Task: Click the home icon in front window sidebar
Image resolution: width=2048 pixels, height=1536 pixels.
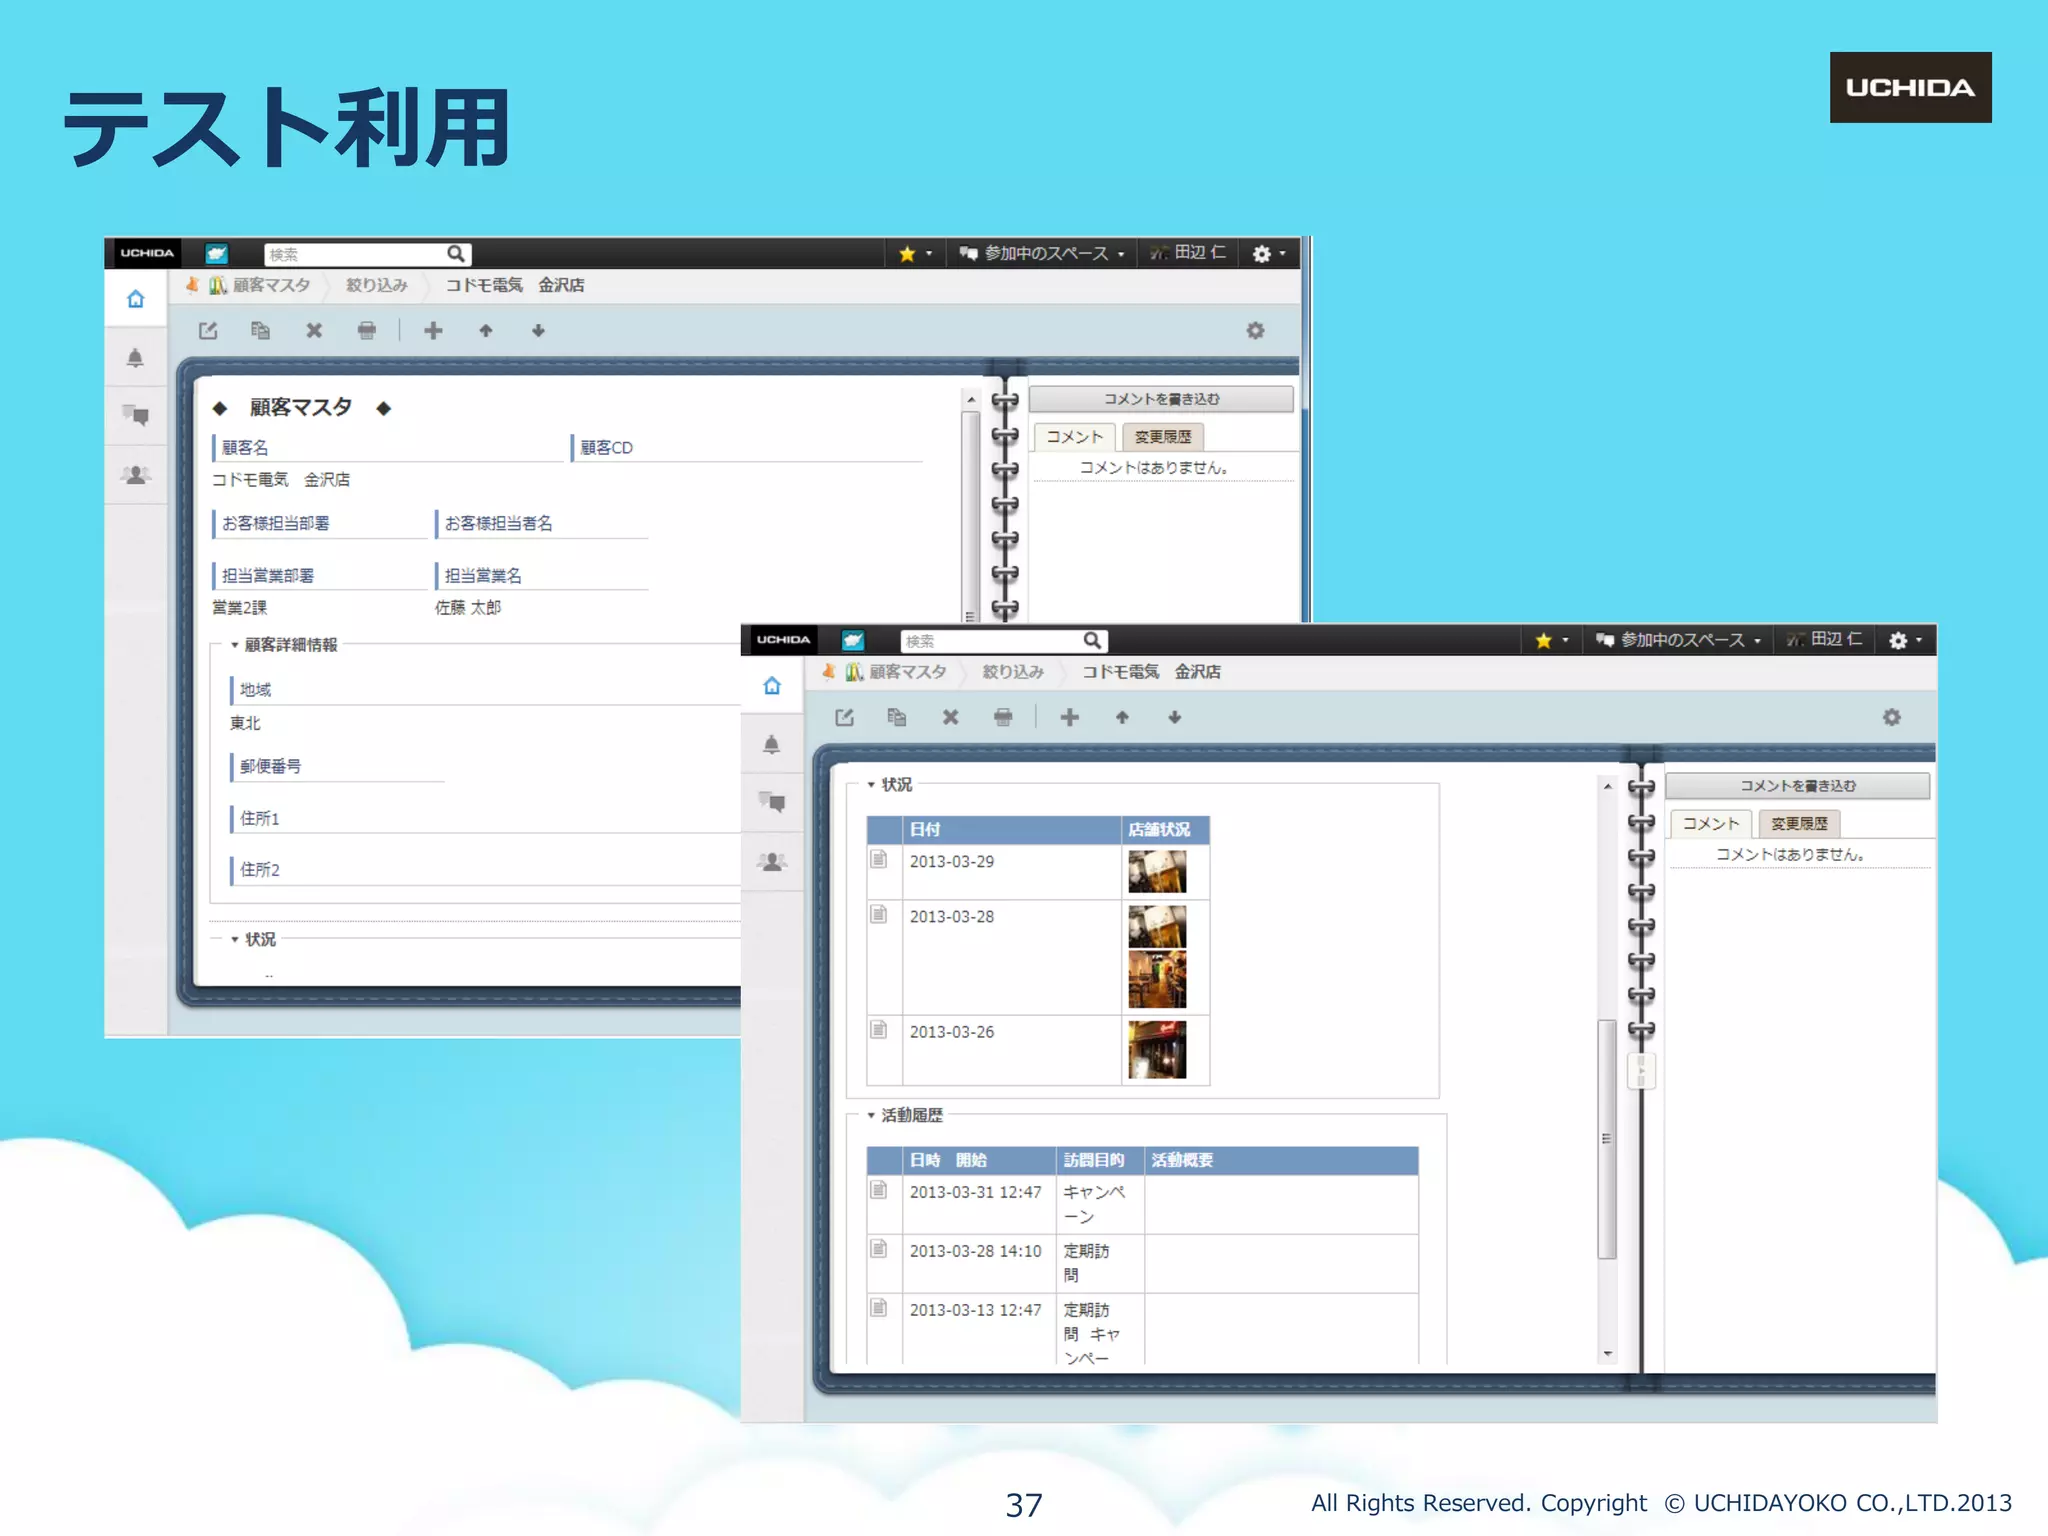Action: (x=772, y=686)
